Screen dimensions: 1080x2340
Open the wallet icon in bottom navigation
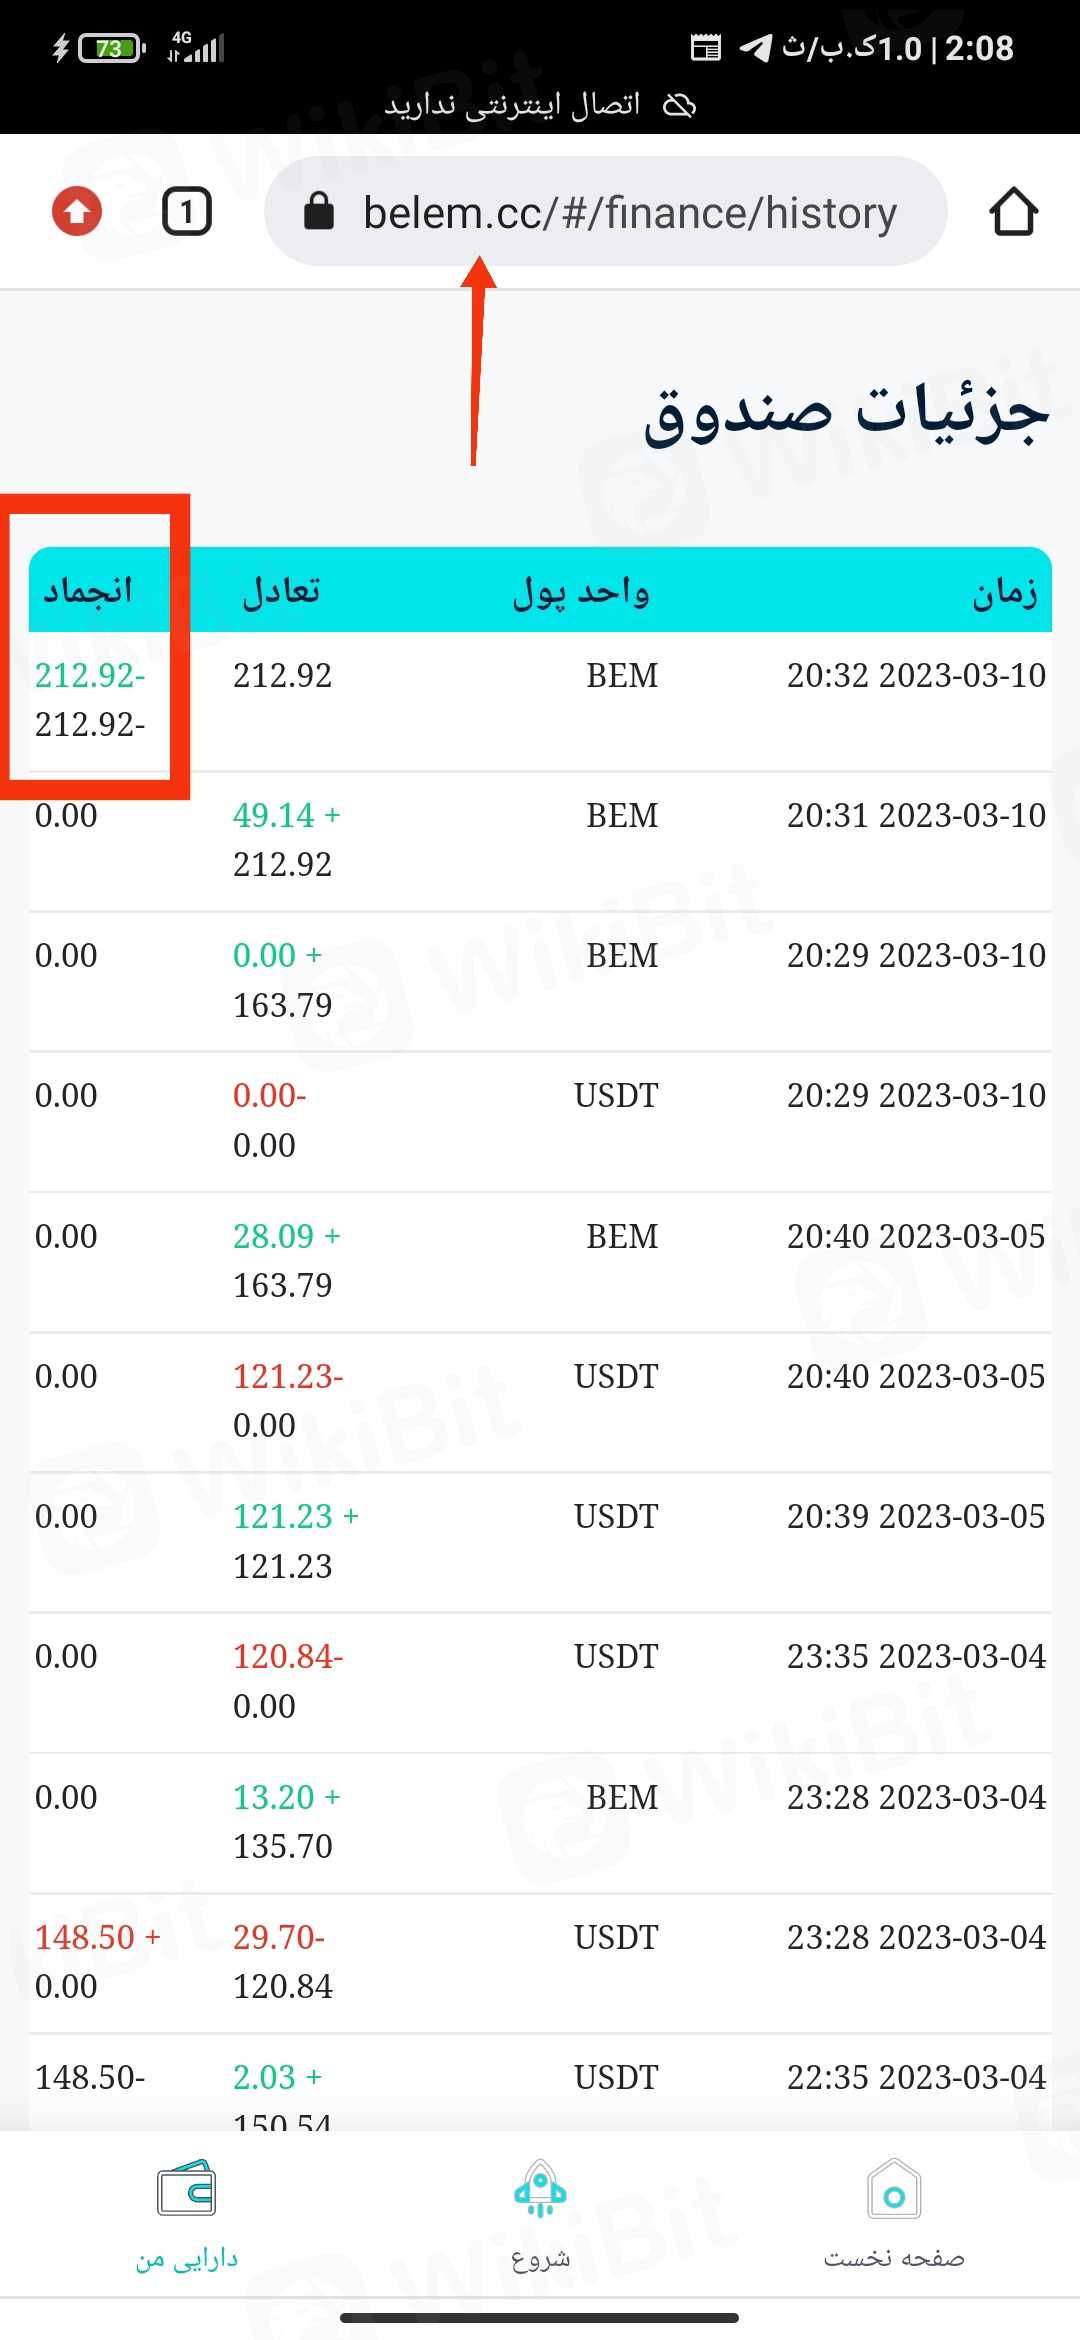(x=186, y=2190)
